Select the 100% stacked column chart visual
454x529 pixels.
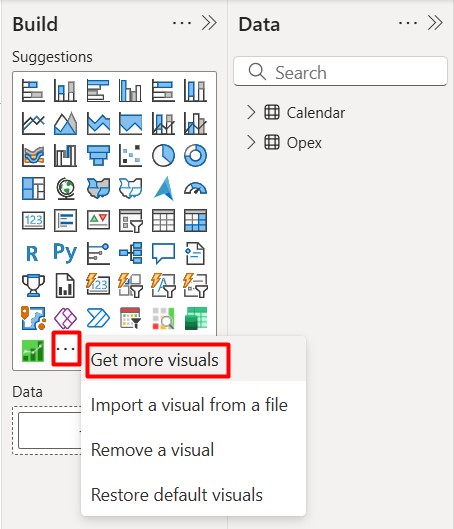coord(196,90)
